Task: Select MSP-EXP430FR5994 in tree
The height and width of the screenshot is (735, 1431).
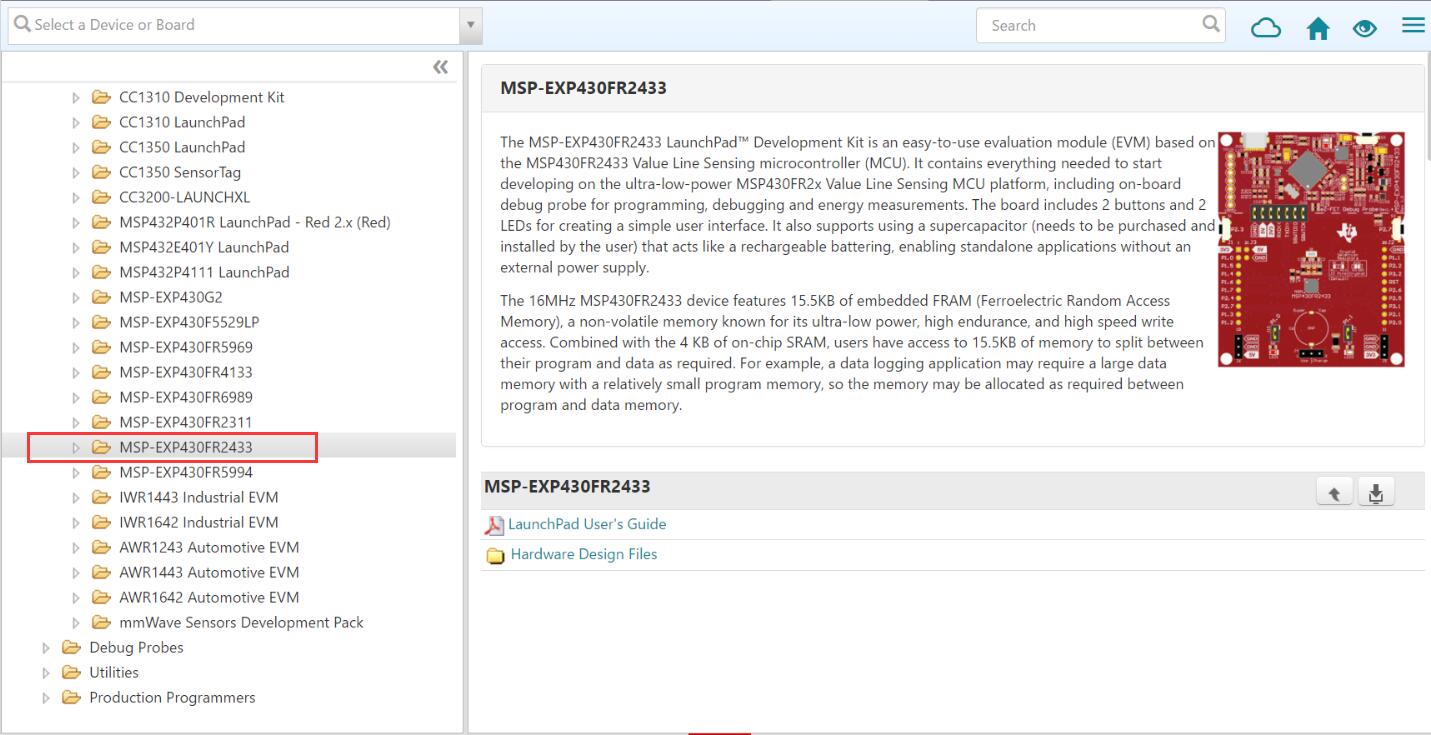Action: [186, 472]
